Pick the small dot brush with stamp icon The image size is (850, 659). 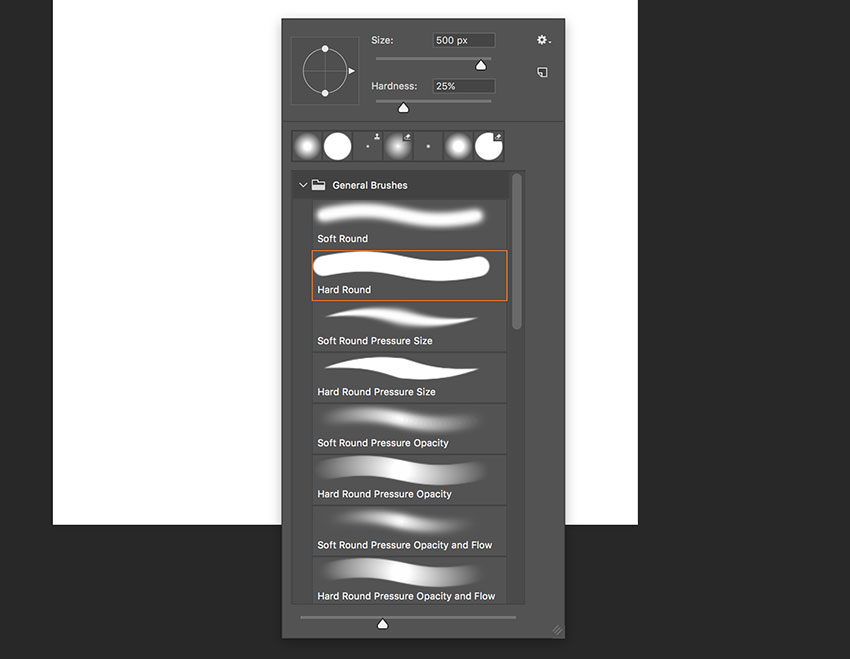368,146
